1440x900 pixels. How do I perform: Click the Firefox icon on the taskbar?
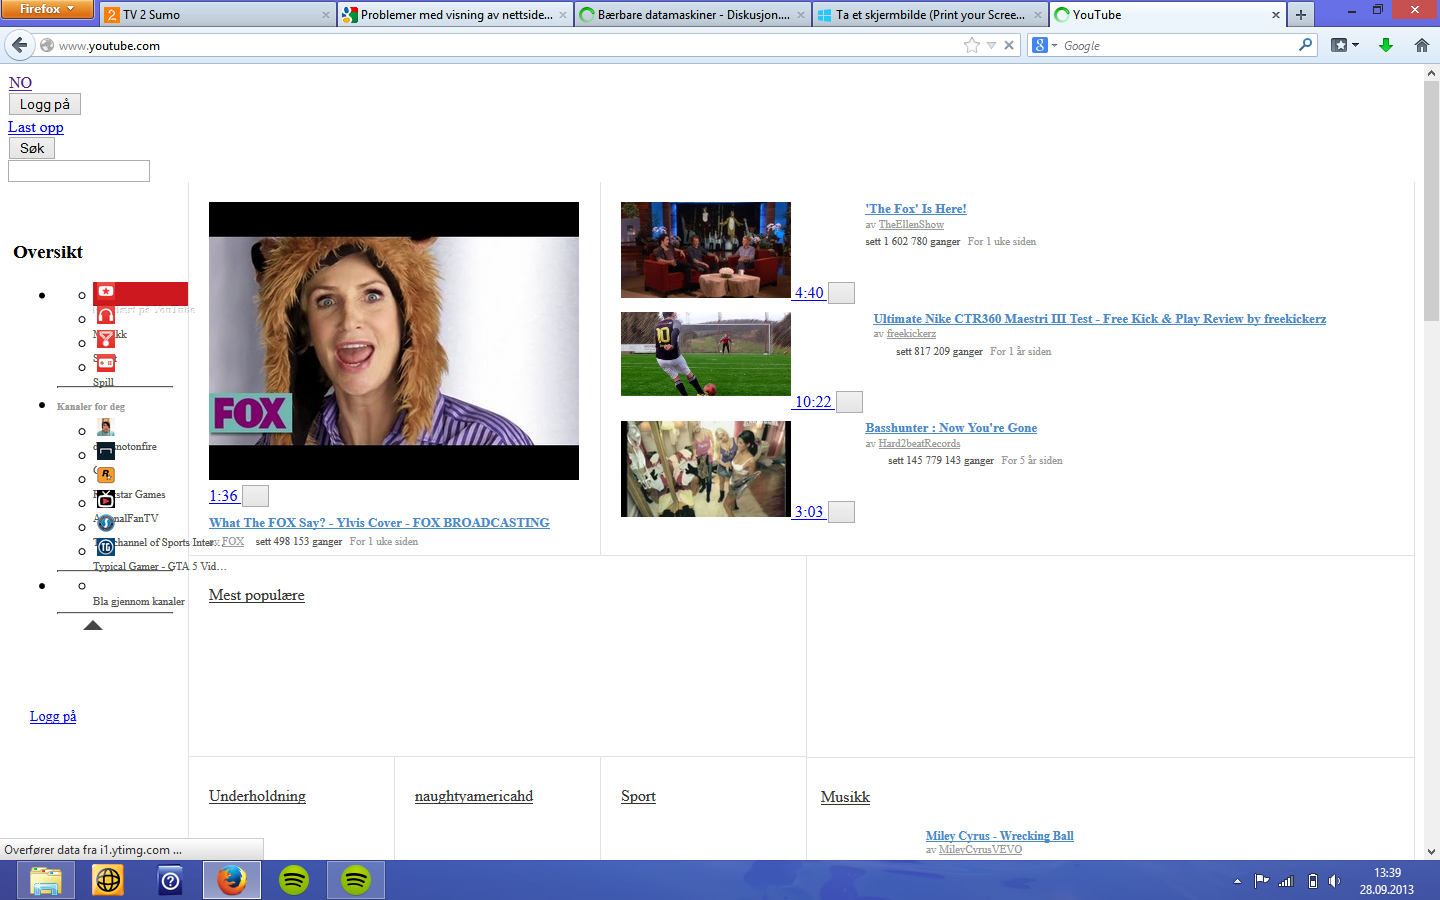[x=232, y=880]
